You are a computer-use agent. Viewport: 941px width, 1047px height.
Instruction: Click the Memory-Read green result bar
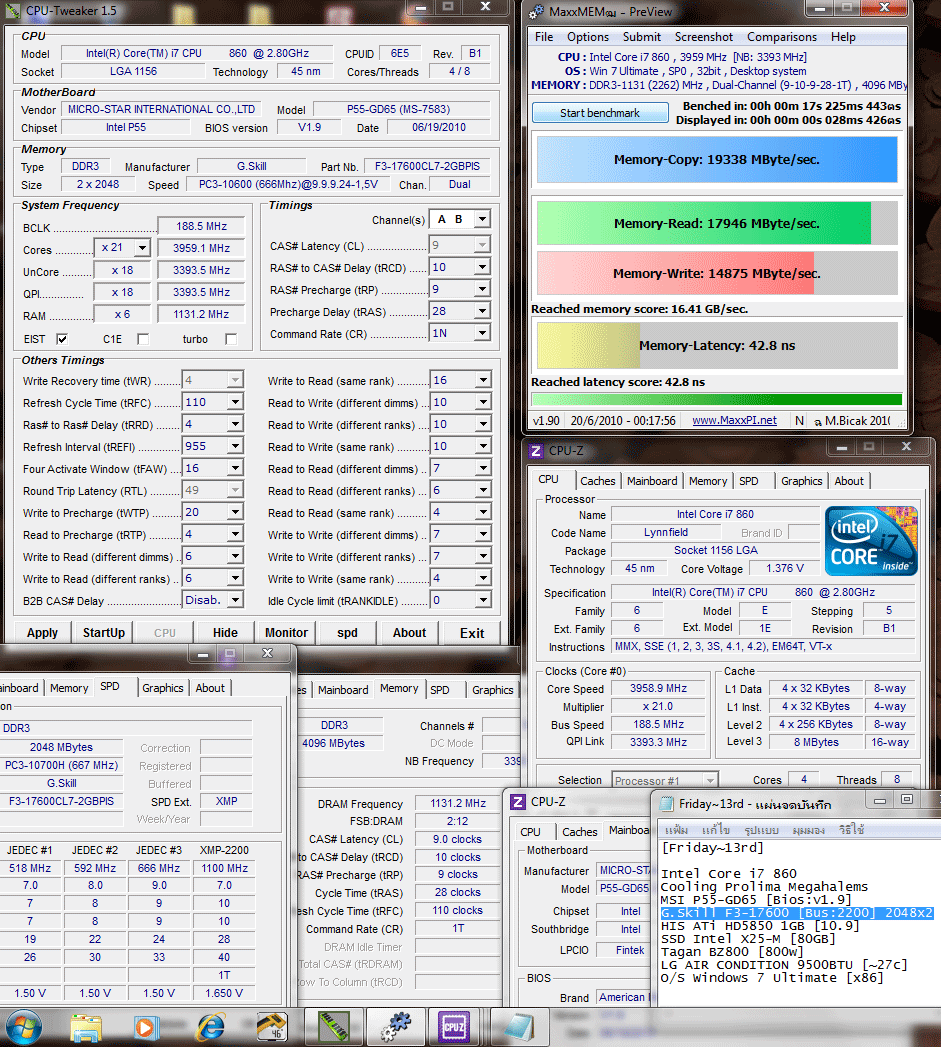point(717,223)
